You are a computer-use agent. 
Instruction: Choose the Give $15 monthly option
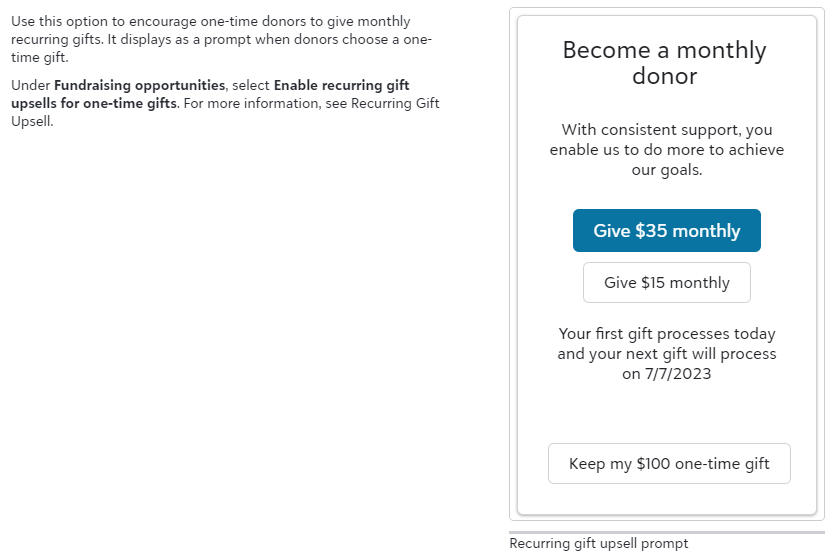(666, 283)
